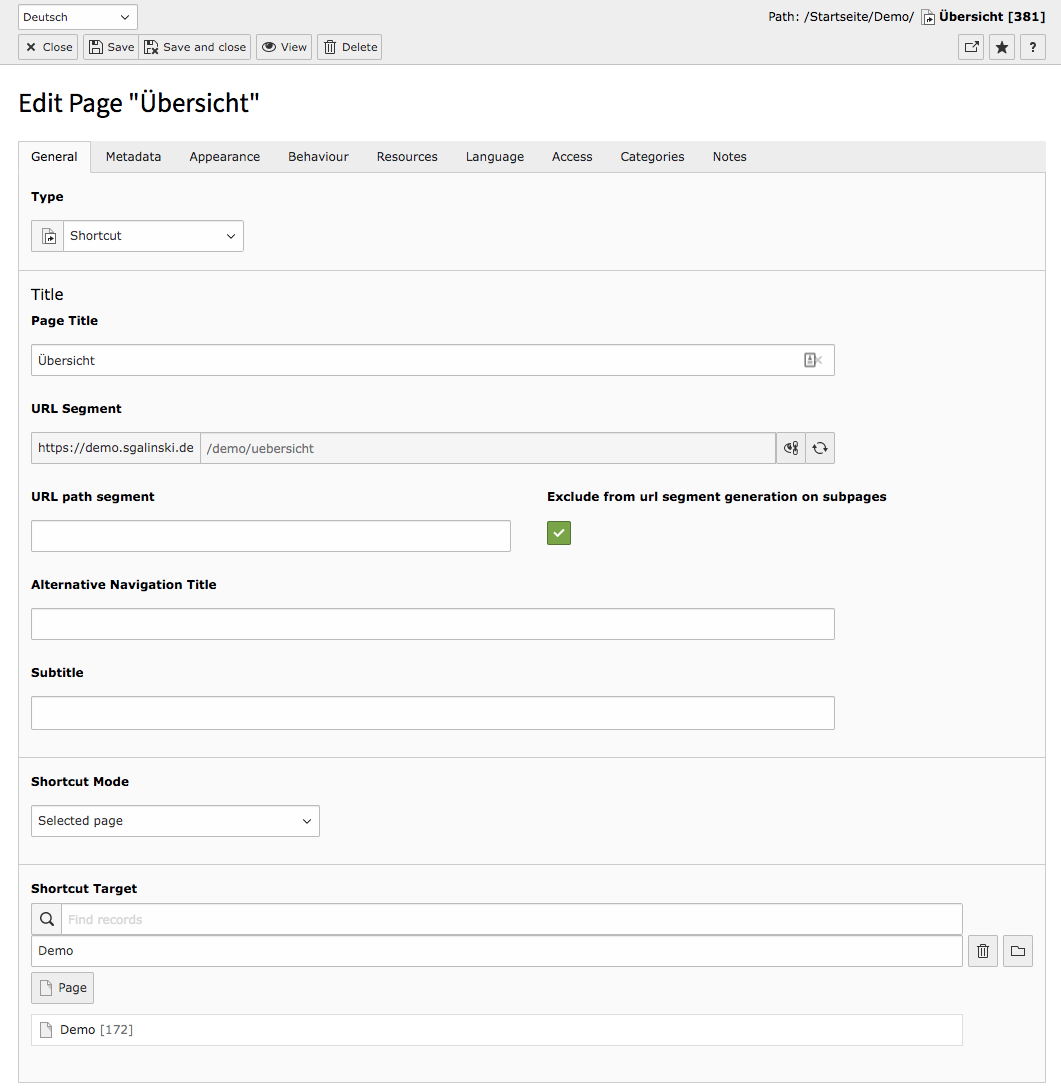The image size is (1061, 1089).
Task: Open help via the question mark icon
Action: coord(1032,47)
